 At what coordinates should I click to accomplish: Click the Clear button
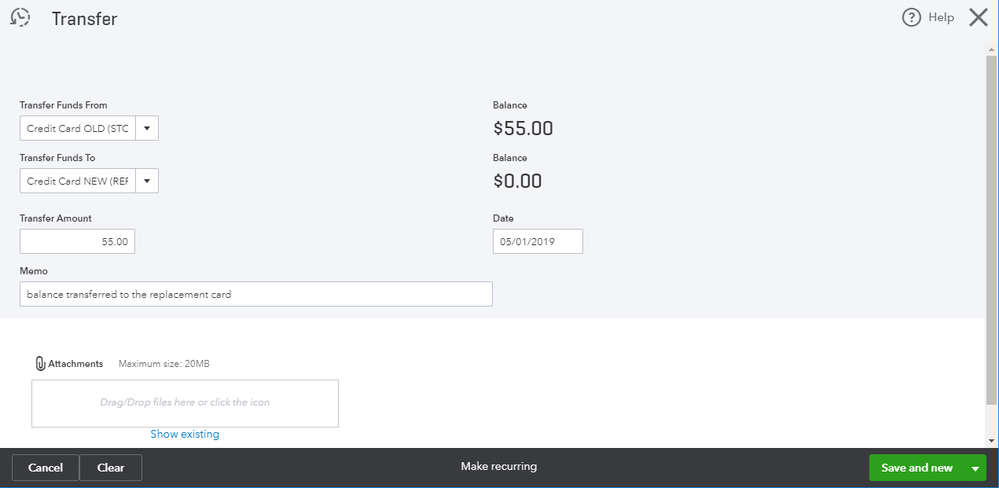tap(111, 468)
